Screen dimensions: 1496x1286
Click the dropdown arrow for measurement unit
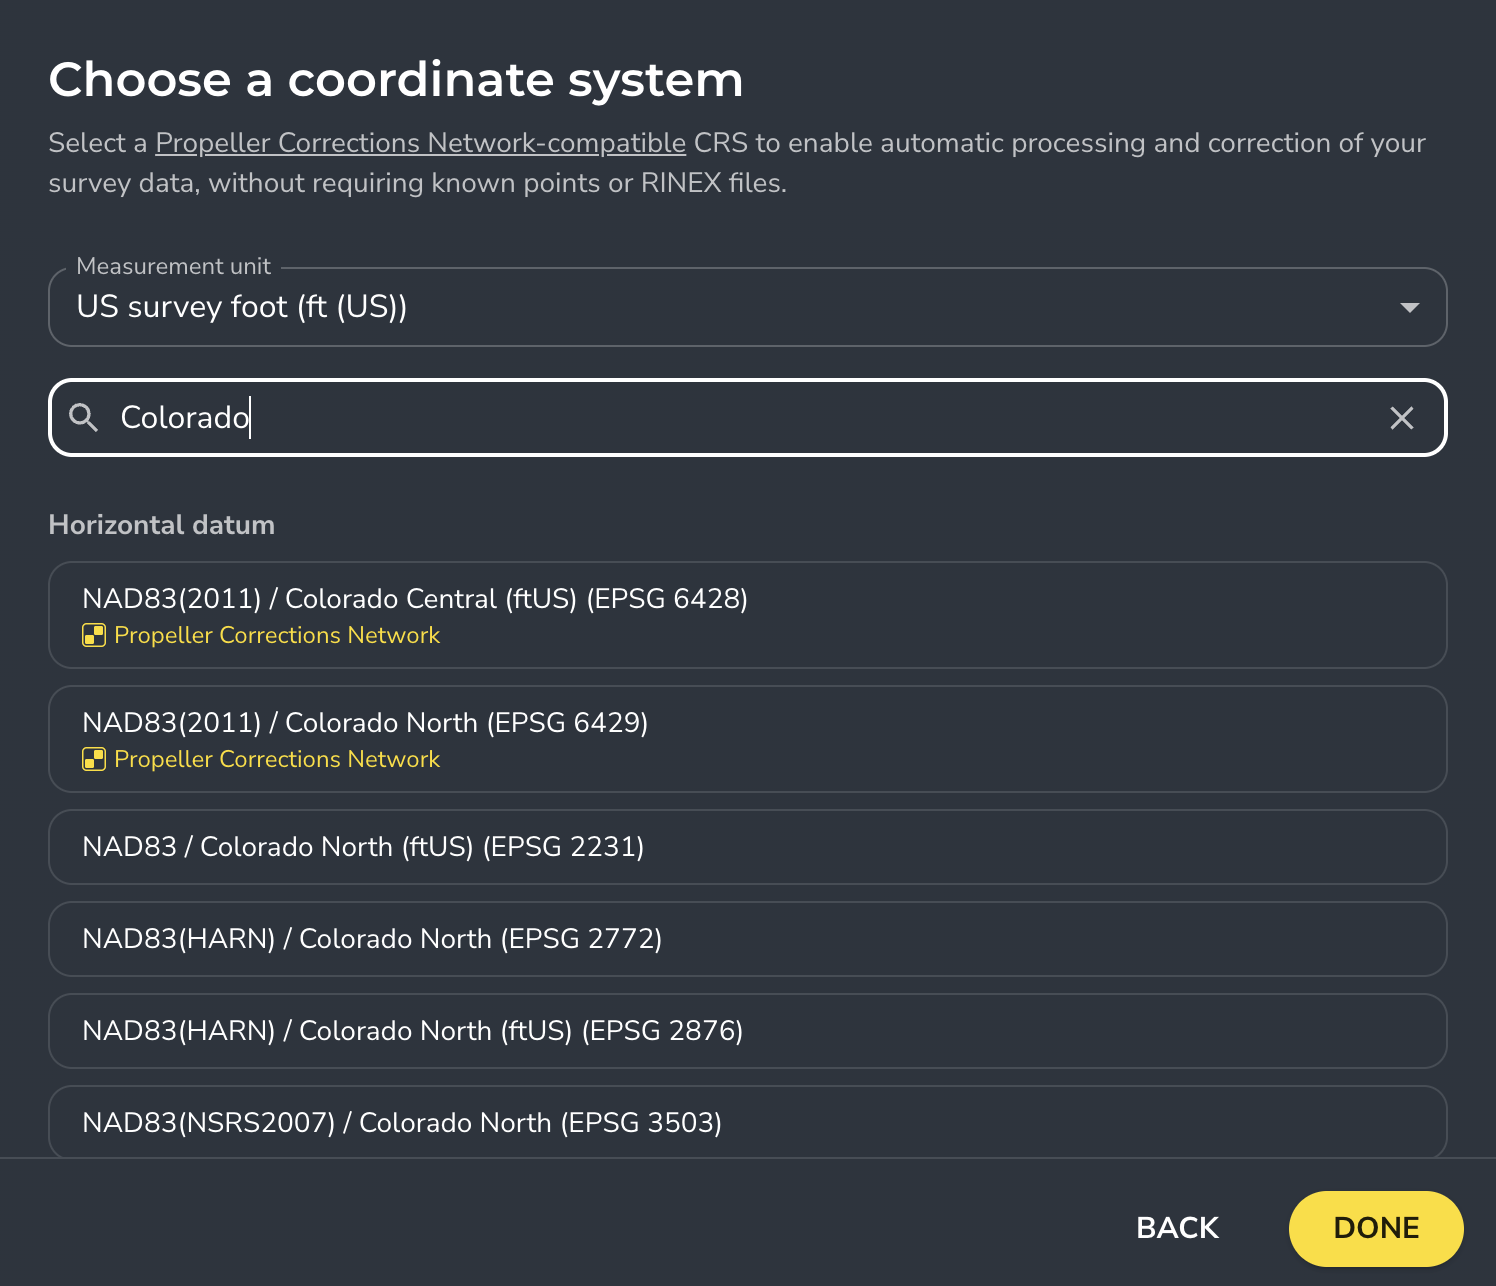click(1409, 307)
